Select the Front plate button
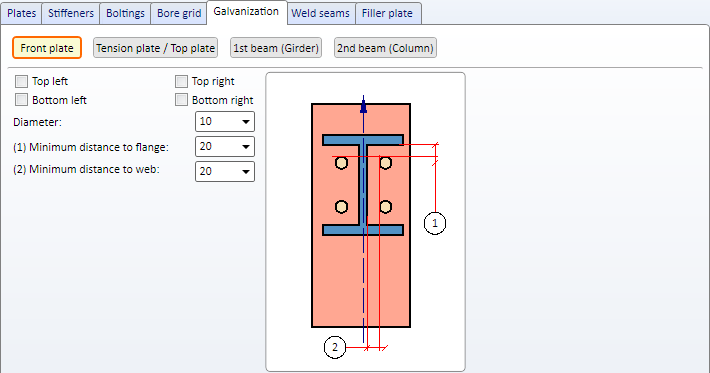This screenshot has height=373, width=710. click(47, 48)
